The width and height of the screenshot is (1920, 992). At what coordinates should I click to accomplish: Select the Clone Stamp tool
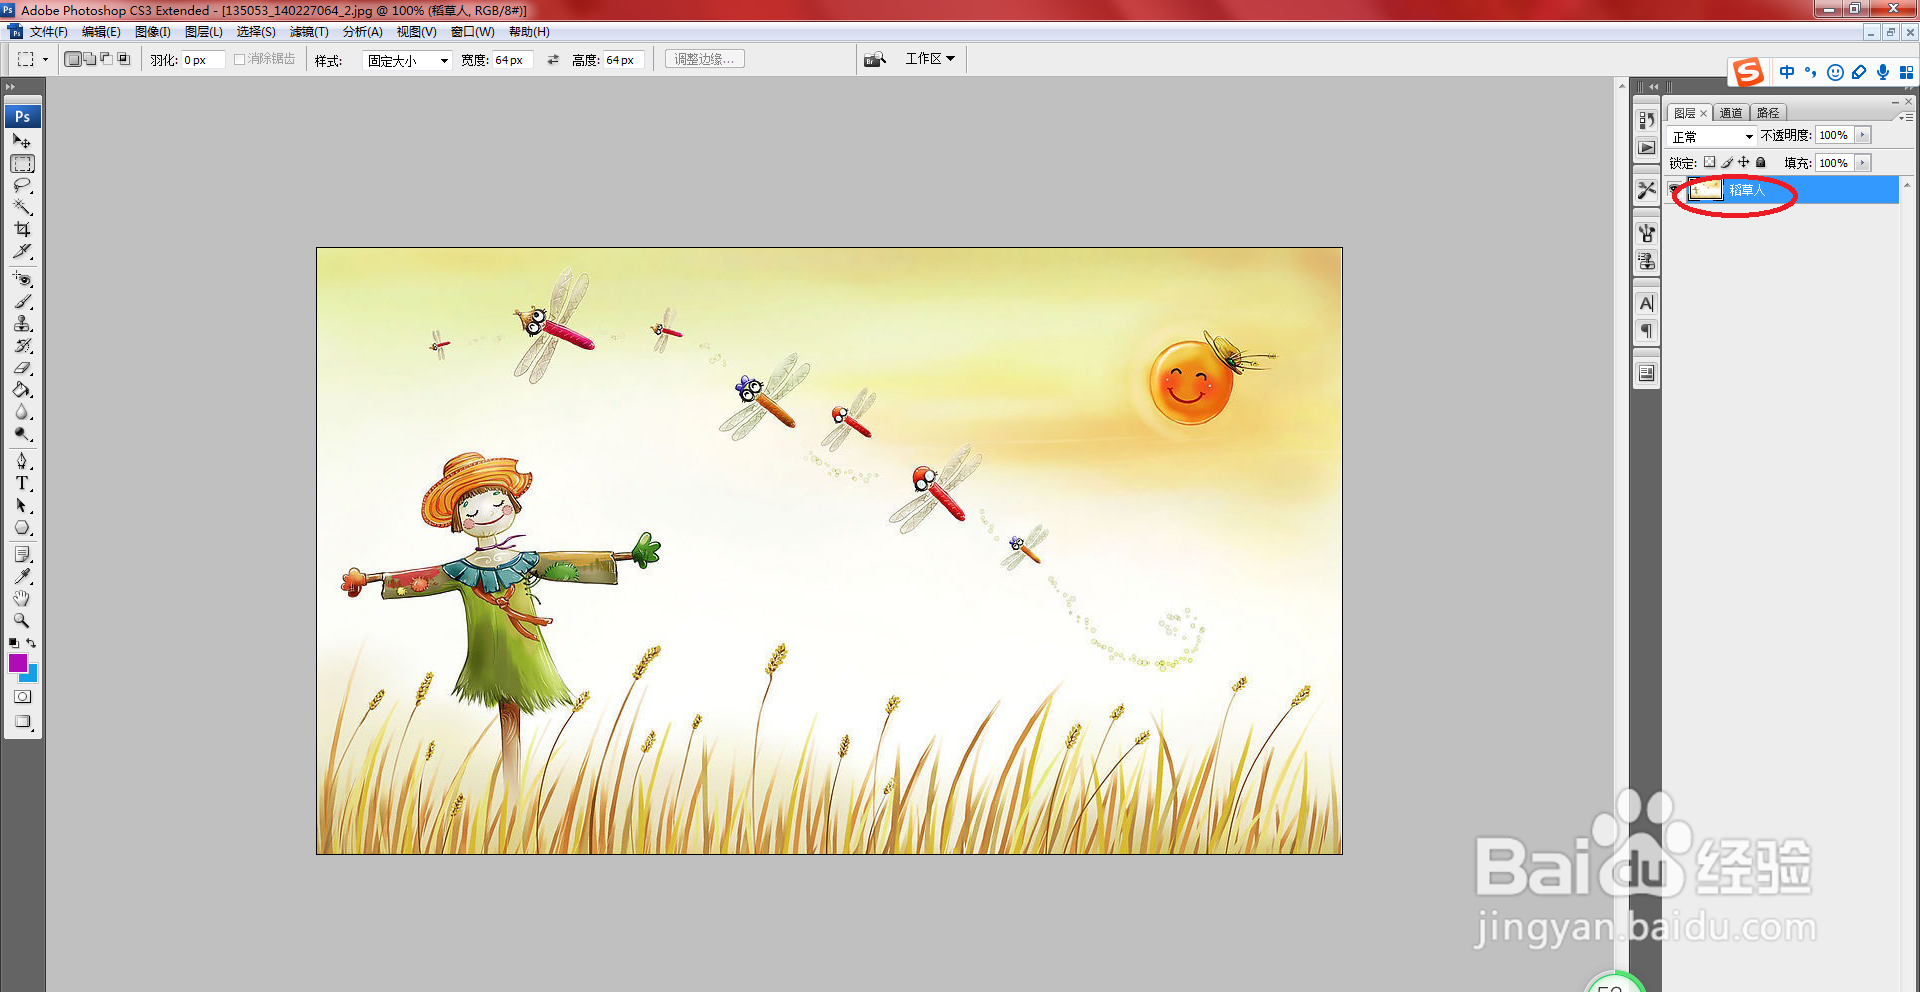point(22,323)
